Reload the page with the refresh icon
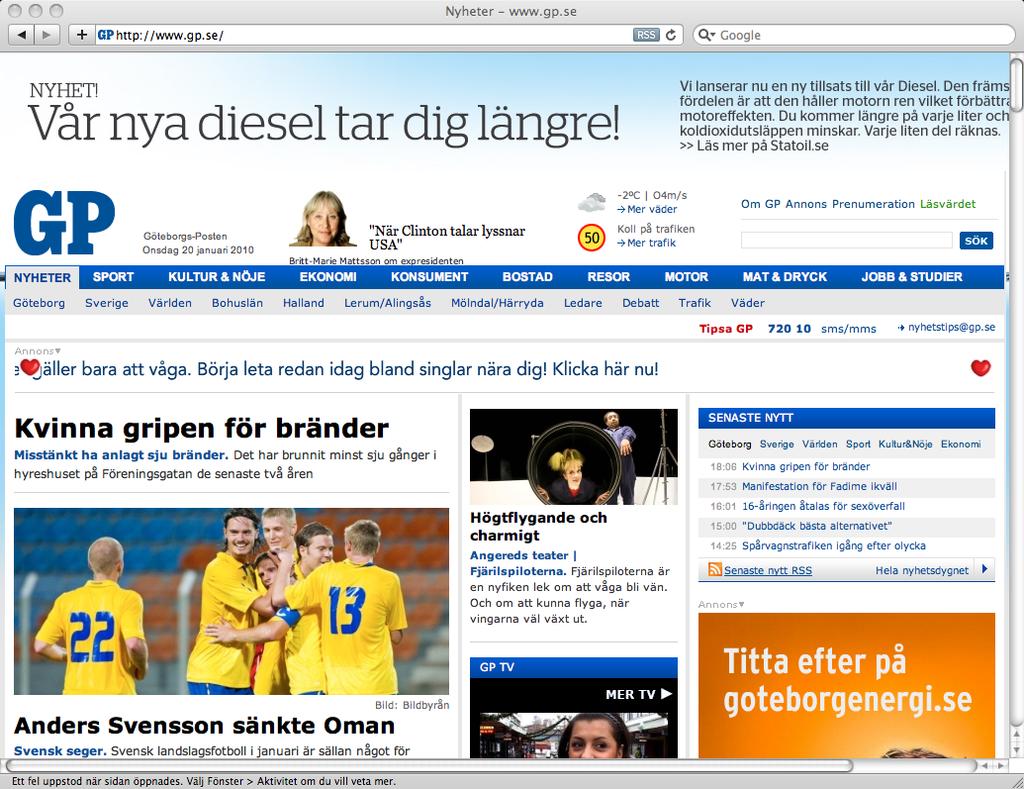The image size is (1024, 789). [x=671, y=35]
